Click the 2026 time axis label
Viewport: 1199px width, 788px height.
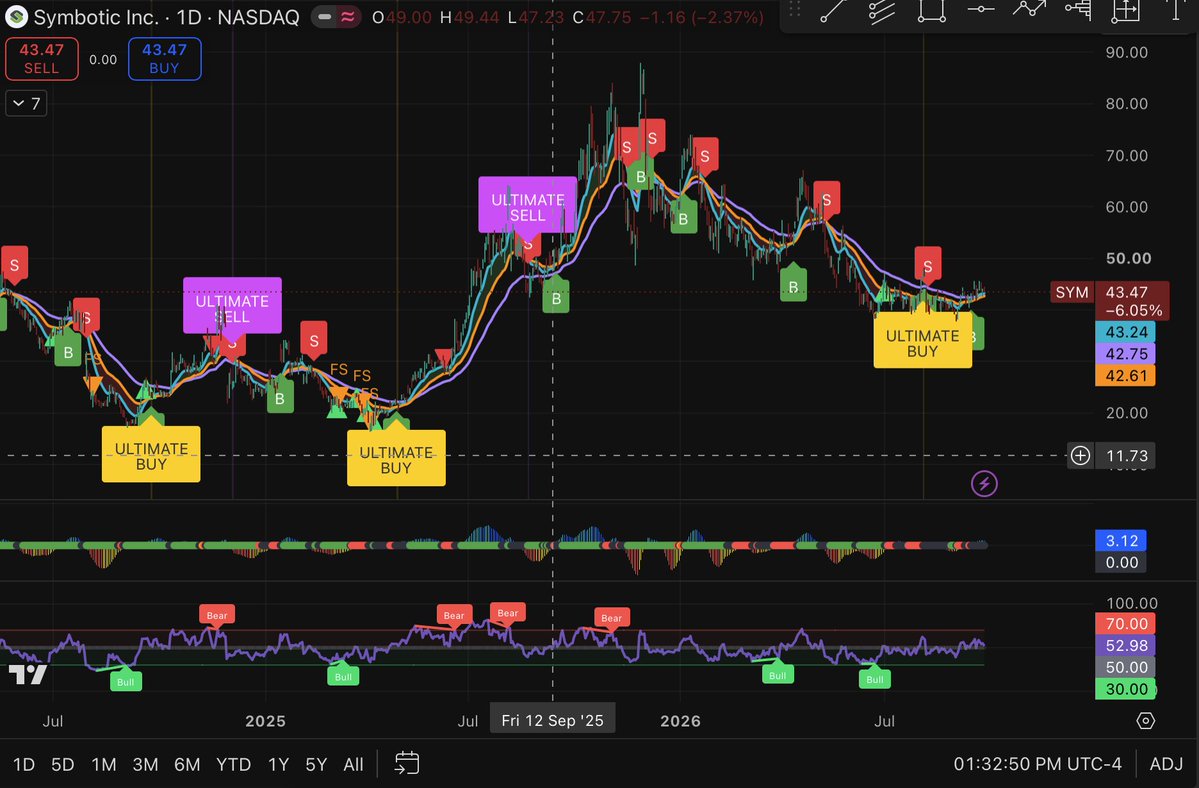[x=680, y=721]
